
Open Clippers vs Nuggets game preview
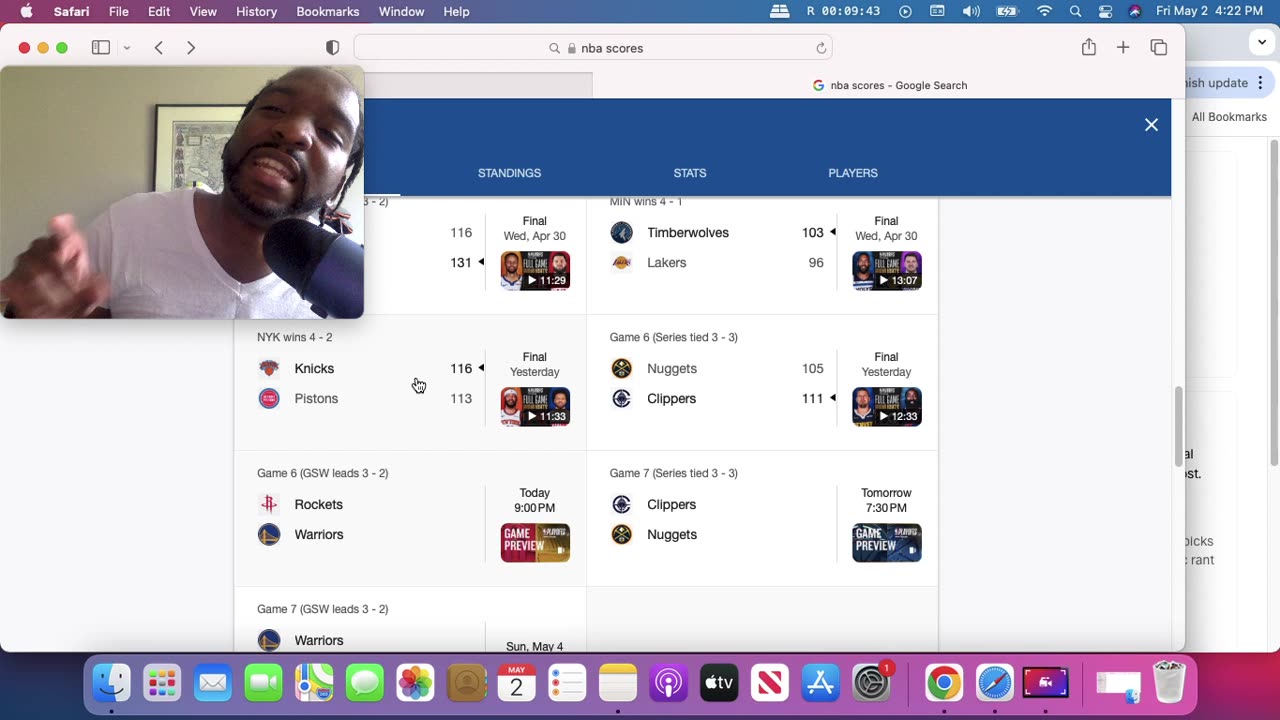[x=887, y=543]
